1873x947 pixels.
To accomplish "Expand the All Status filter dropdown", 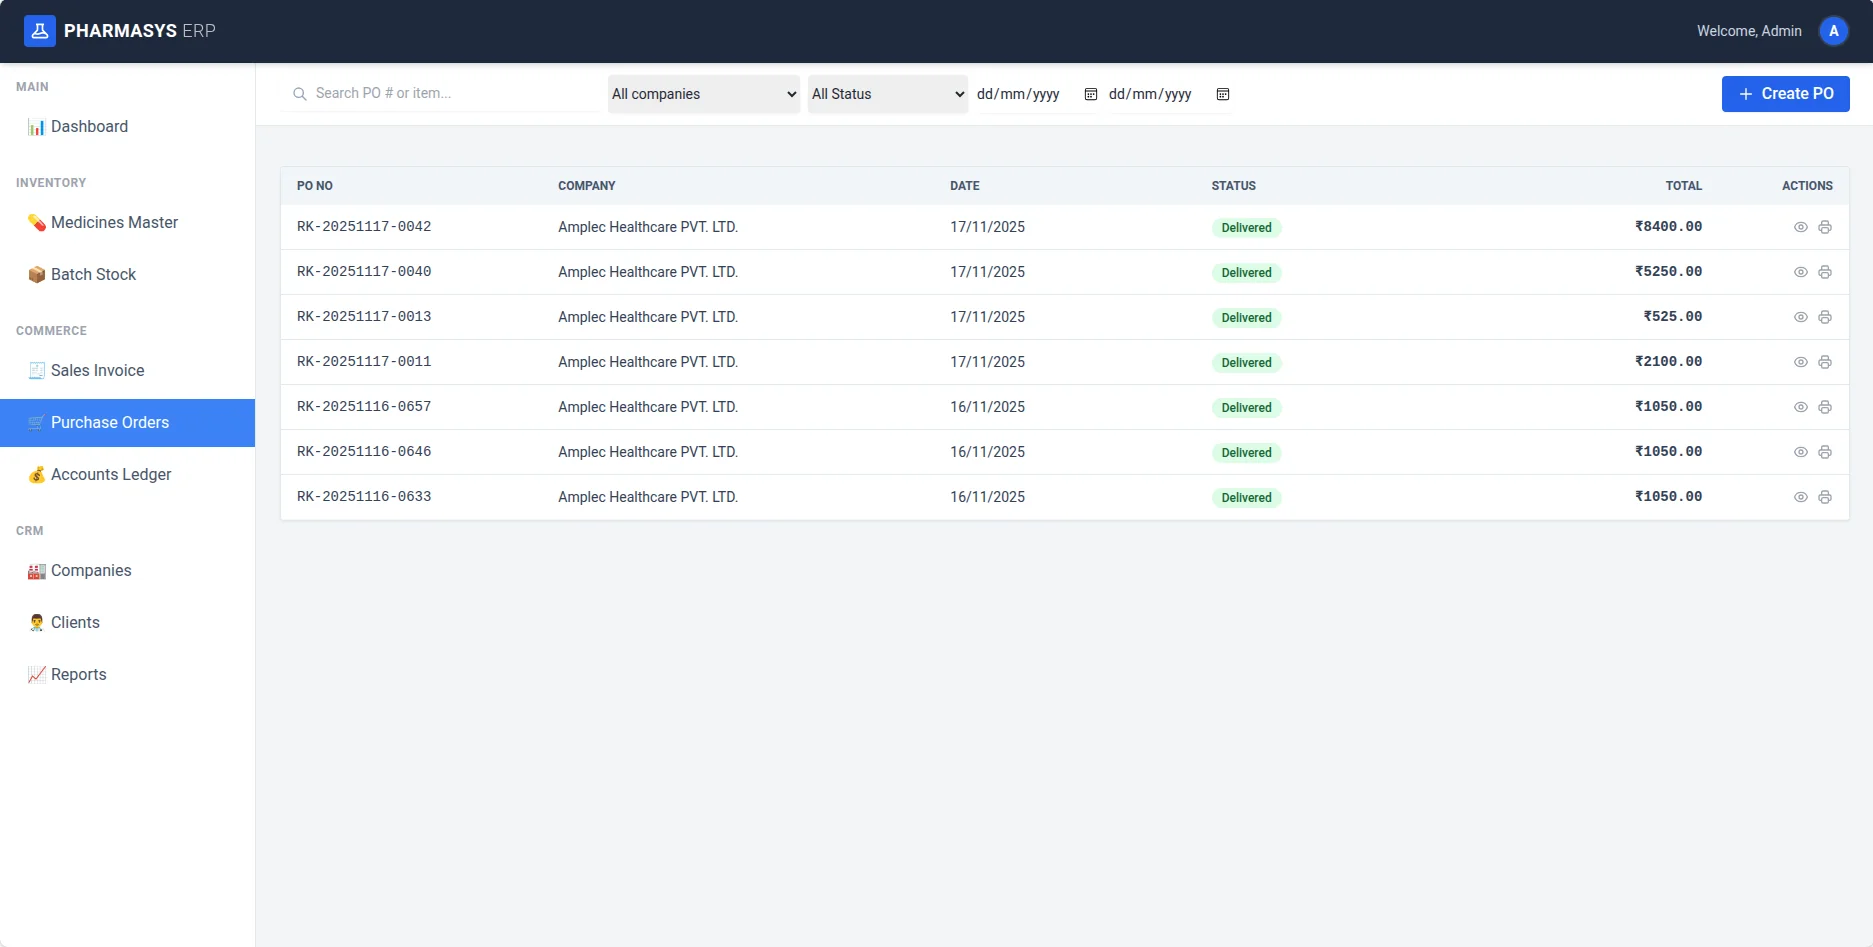I will [x=888, y=94].
